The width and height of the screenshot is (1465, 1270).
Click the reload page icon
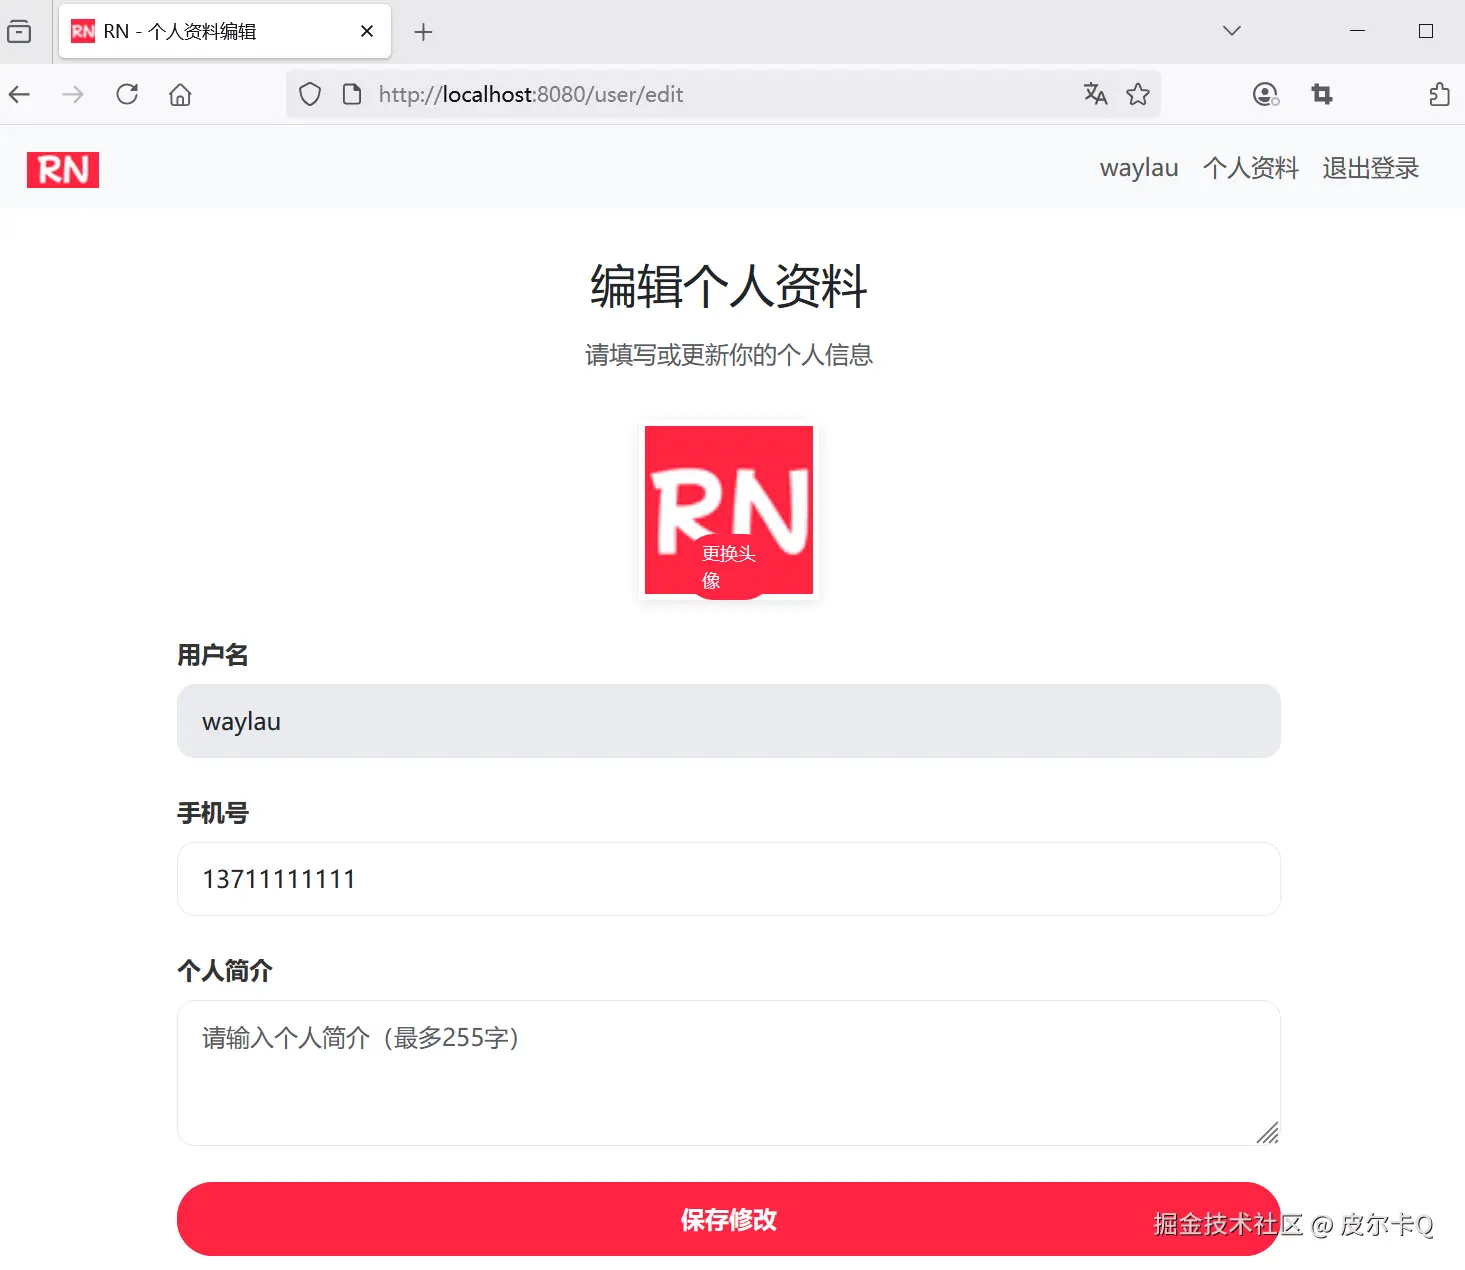click(127, 94)
